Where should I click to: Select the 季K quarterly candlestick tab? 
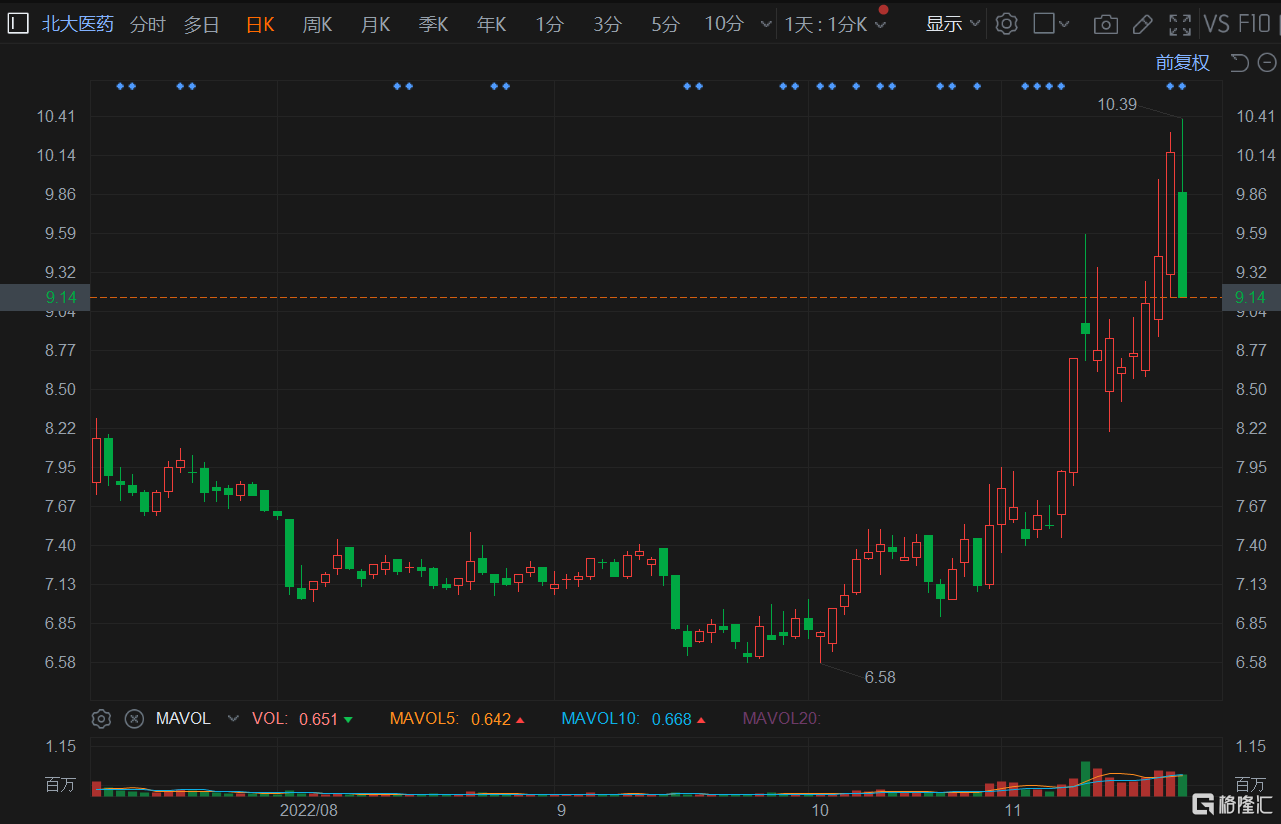click(x=434, y=25)
